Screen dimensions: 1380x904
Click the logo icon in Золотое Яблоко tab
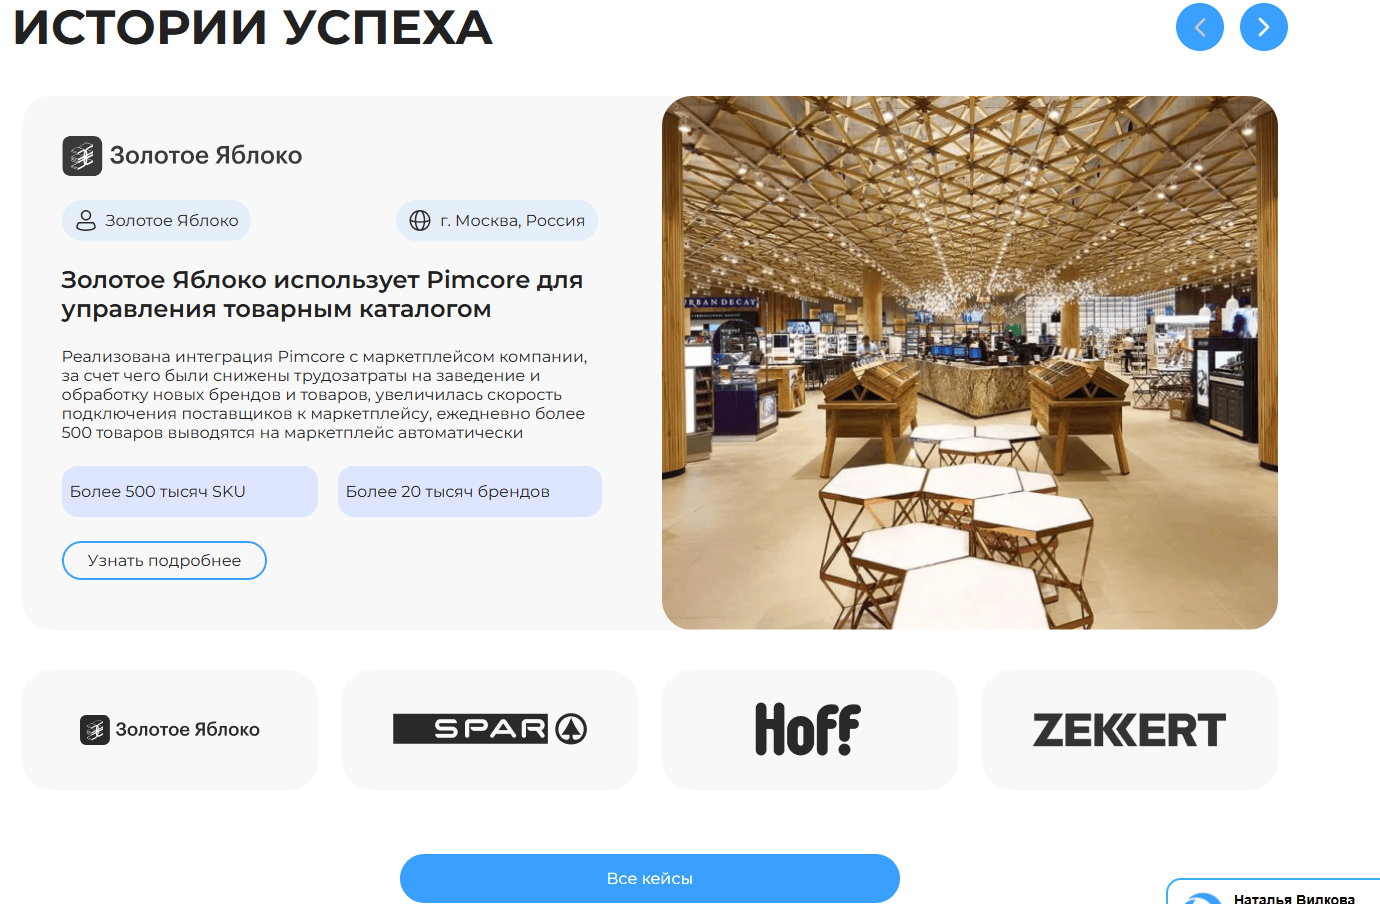[95, 730]
